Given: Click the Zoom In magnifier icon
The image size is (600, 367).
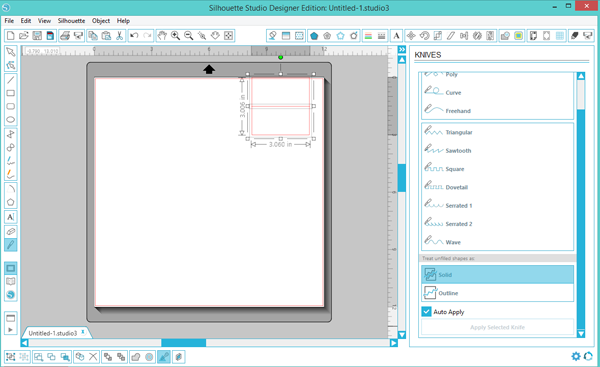Looking at the screenshot, I should (176, 36).
